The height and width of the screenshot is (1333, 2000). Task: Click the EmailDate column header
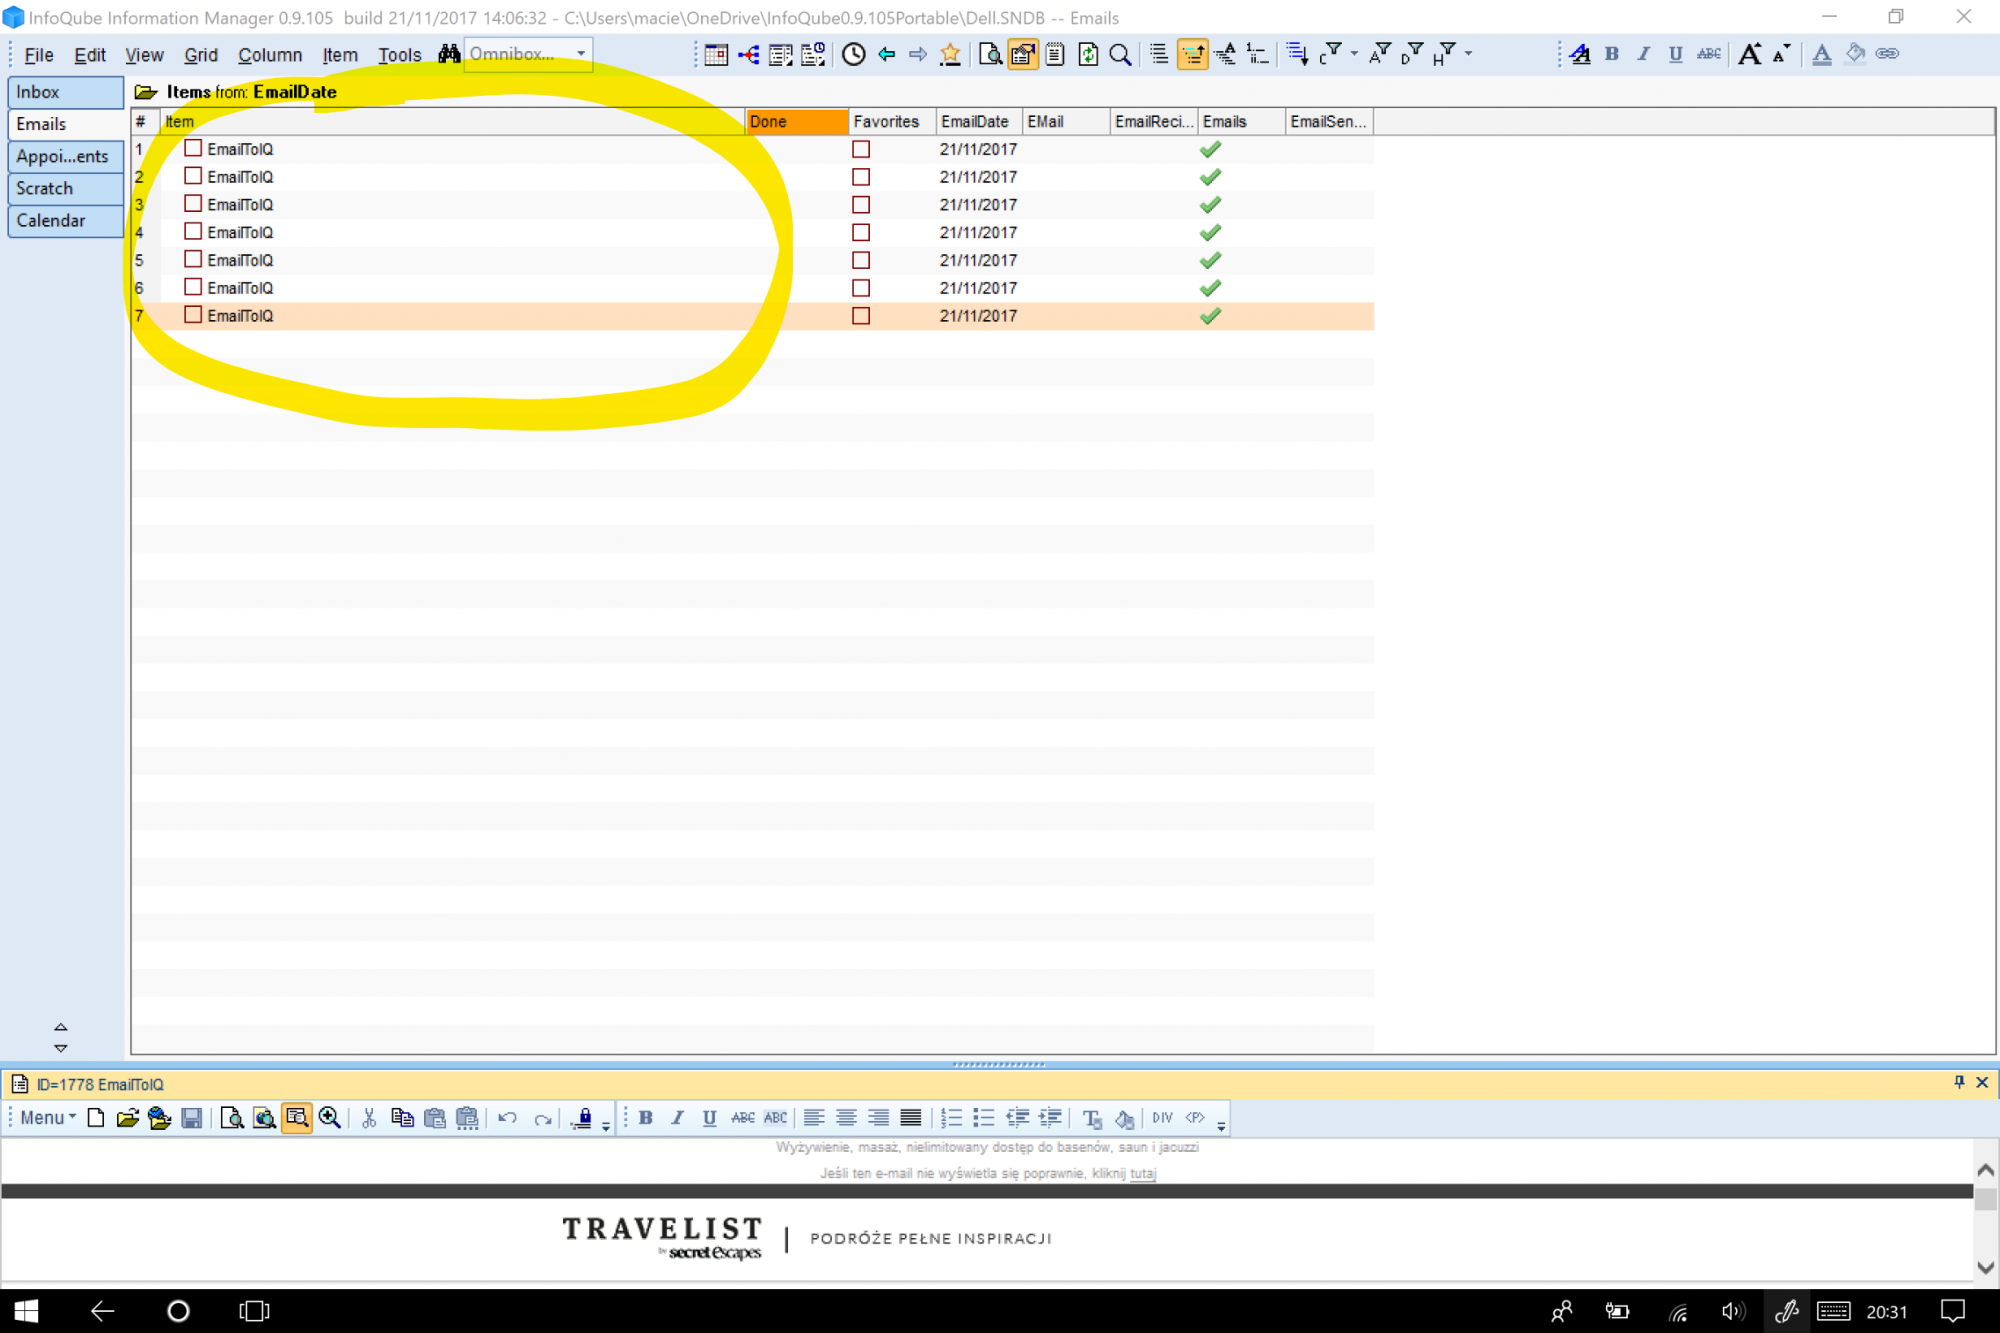click(978, 121)
